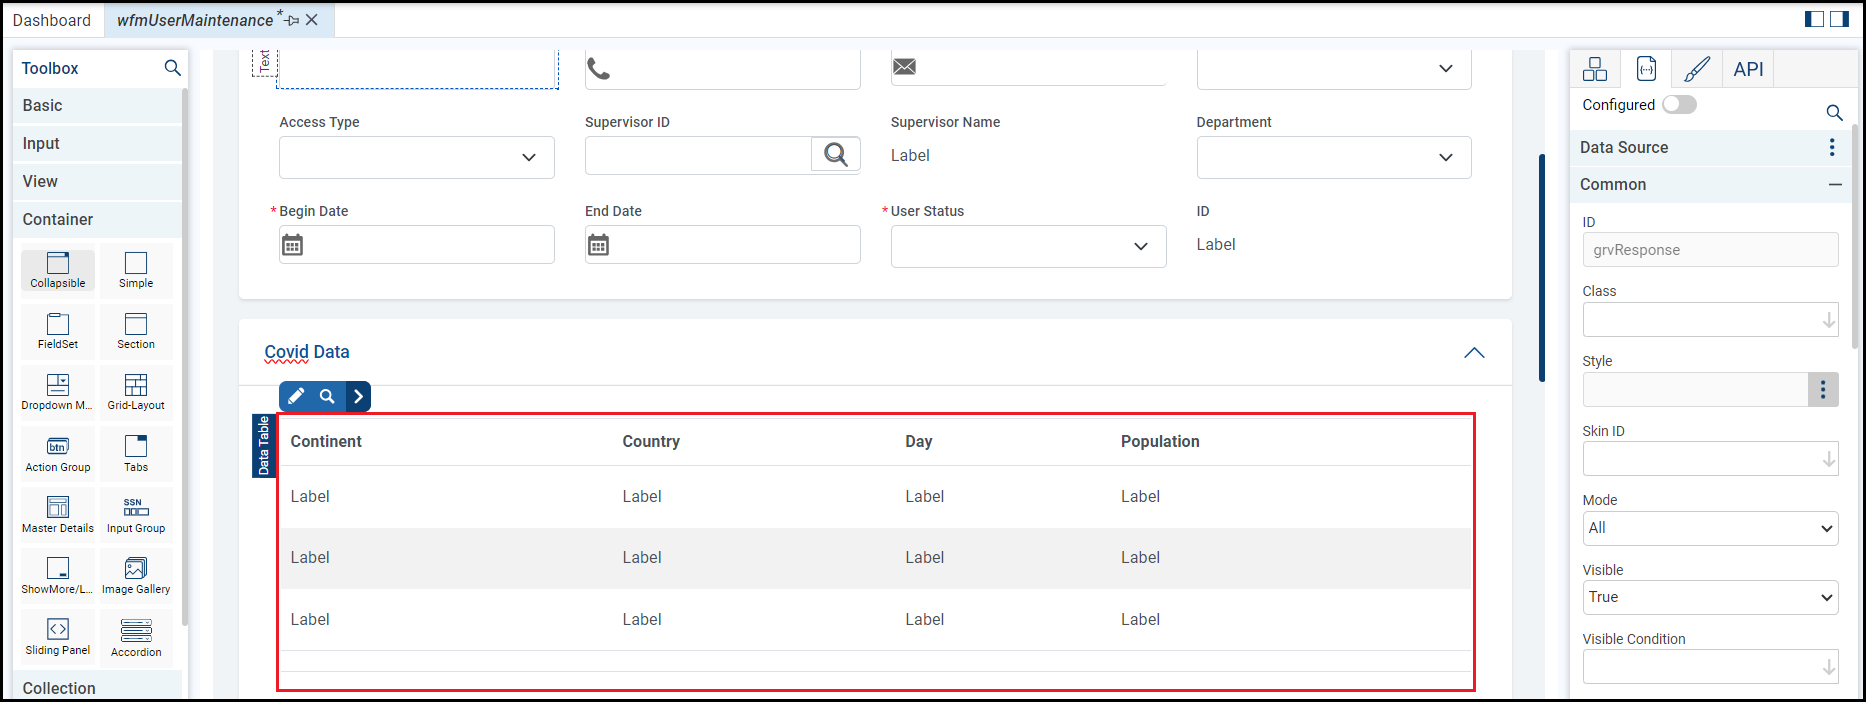The image size is (1866, 702).
Task: Collapse the Common properties section
Action: [1835, 185]
